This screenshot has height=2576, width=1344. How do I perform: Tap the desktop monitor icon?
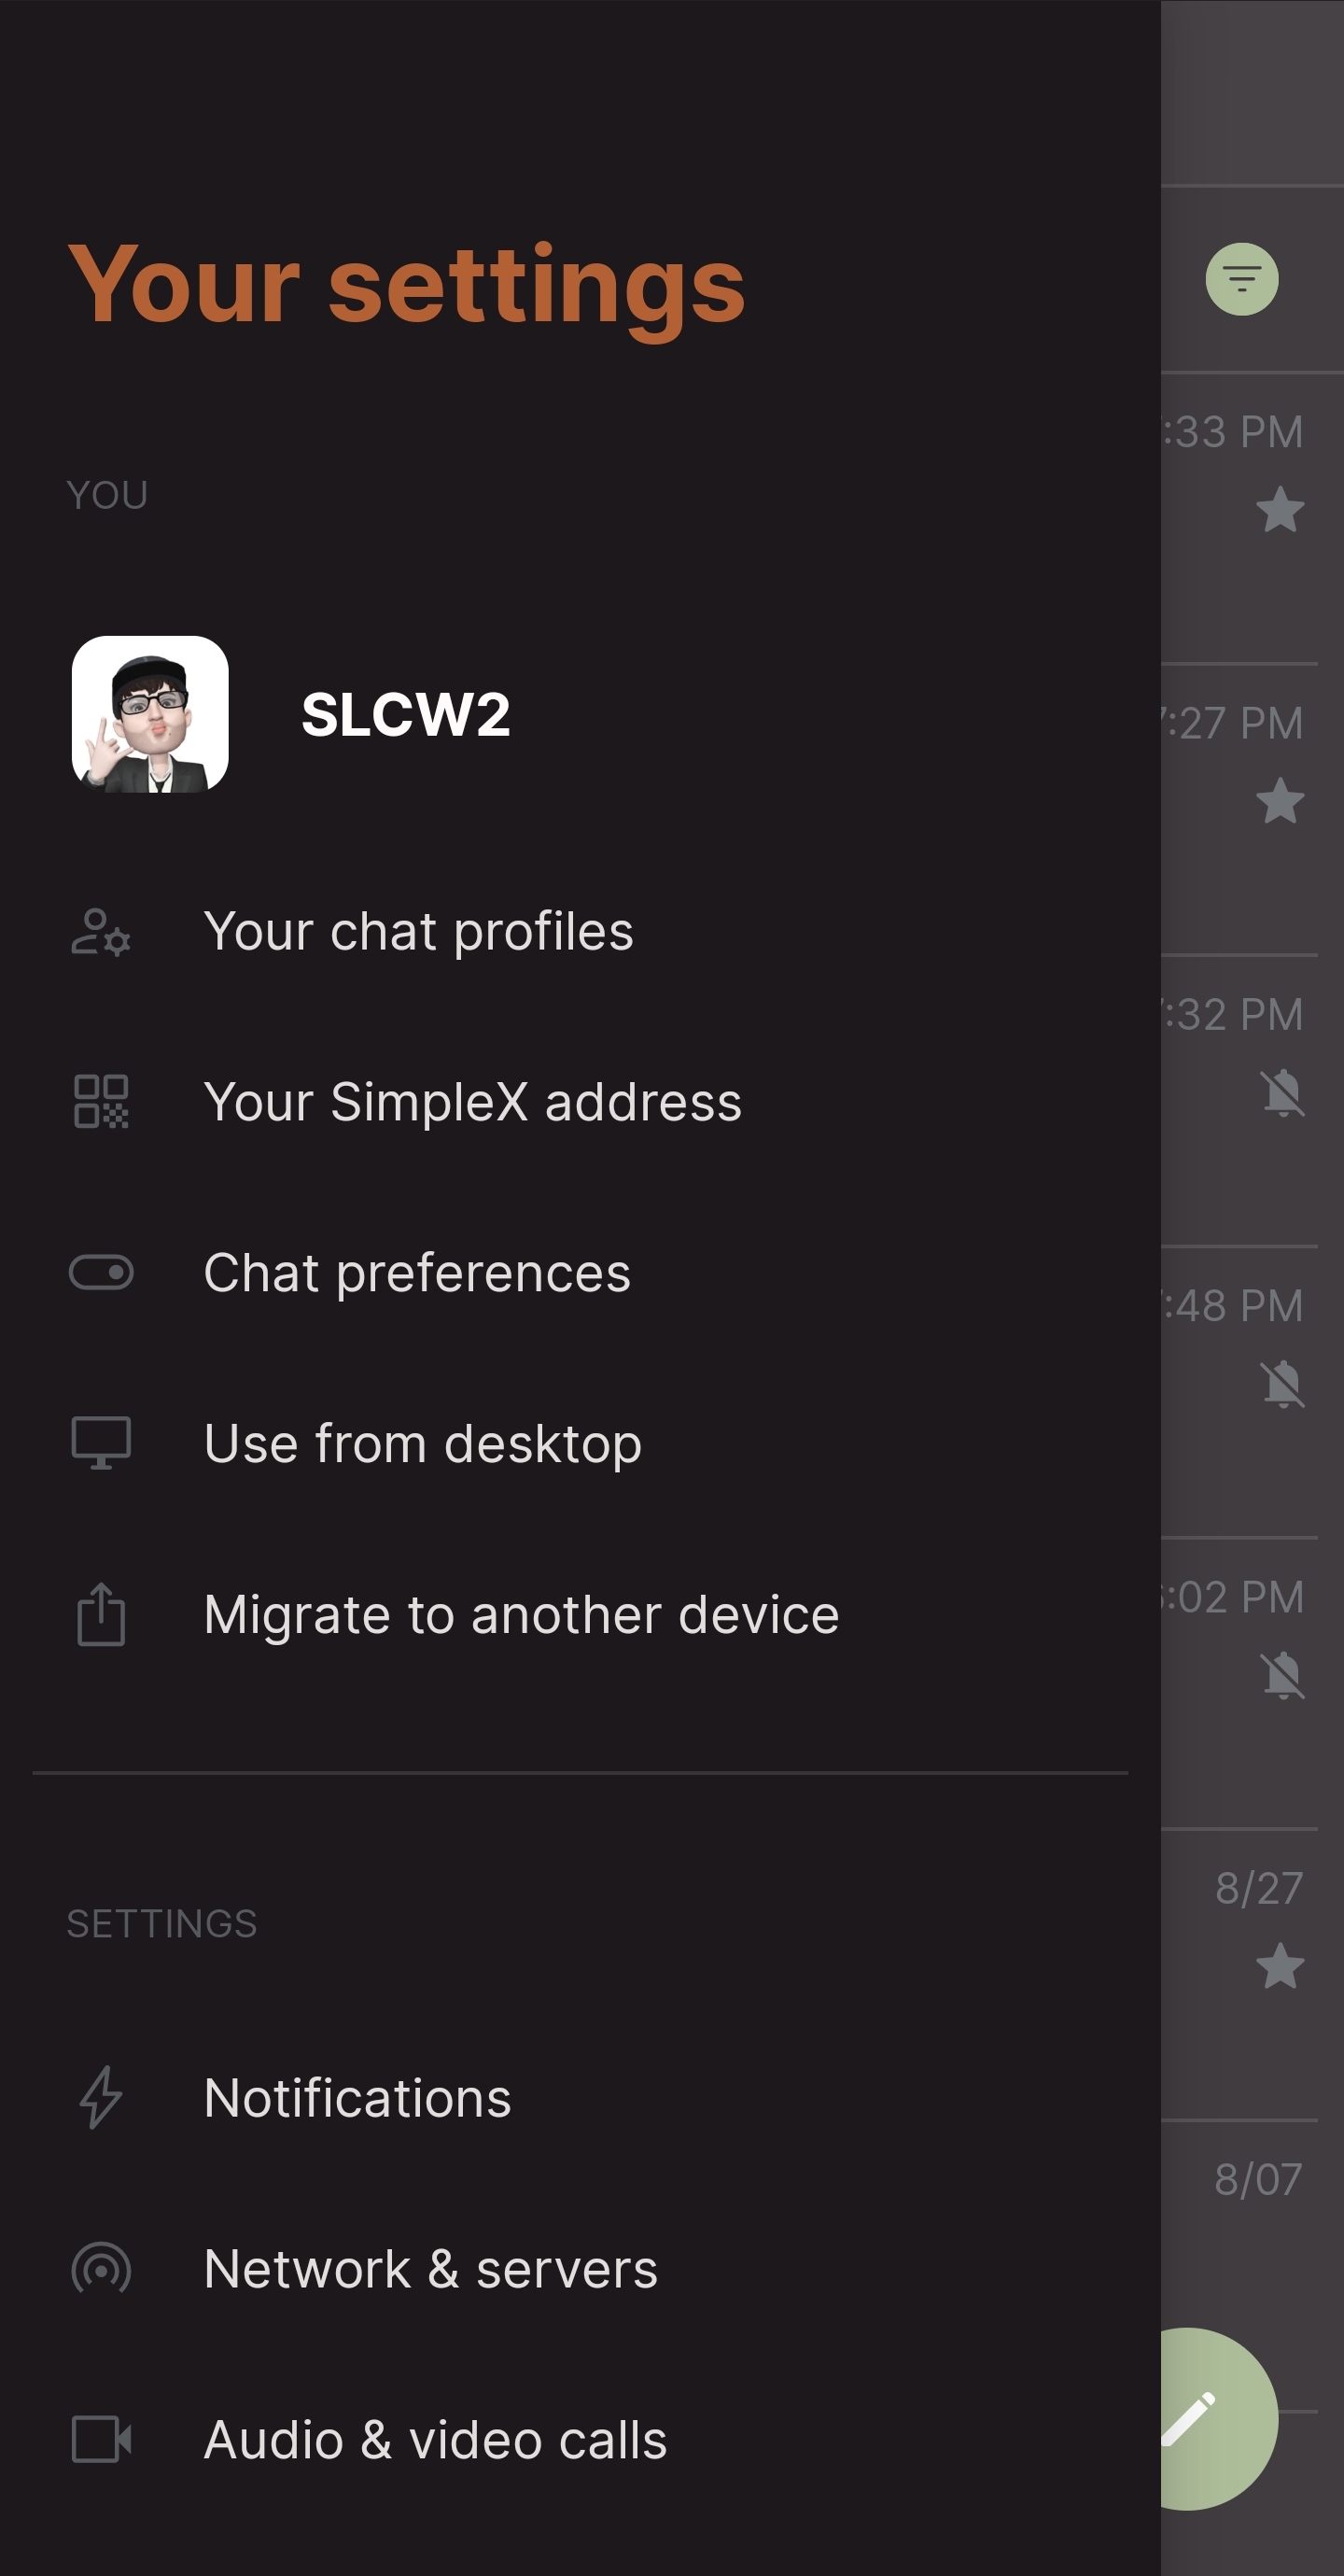pos(101,1443)
